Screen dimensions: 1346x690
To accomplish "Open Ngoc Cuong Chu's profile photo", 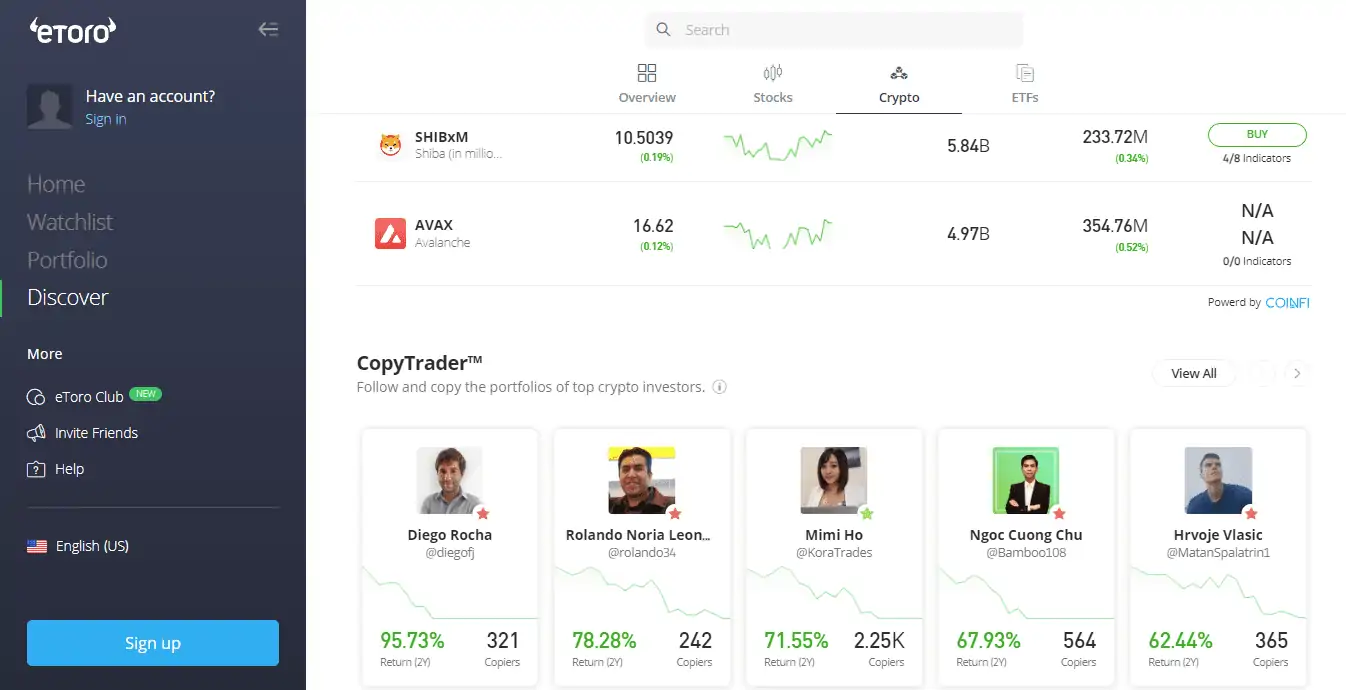I will (1025, 480).
